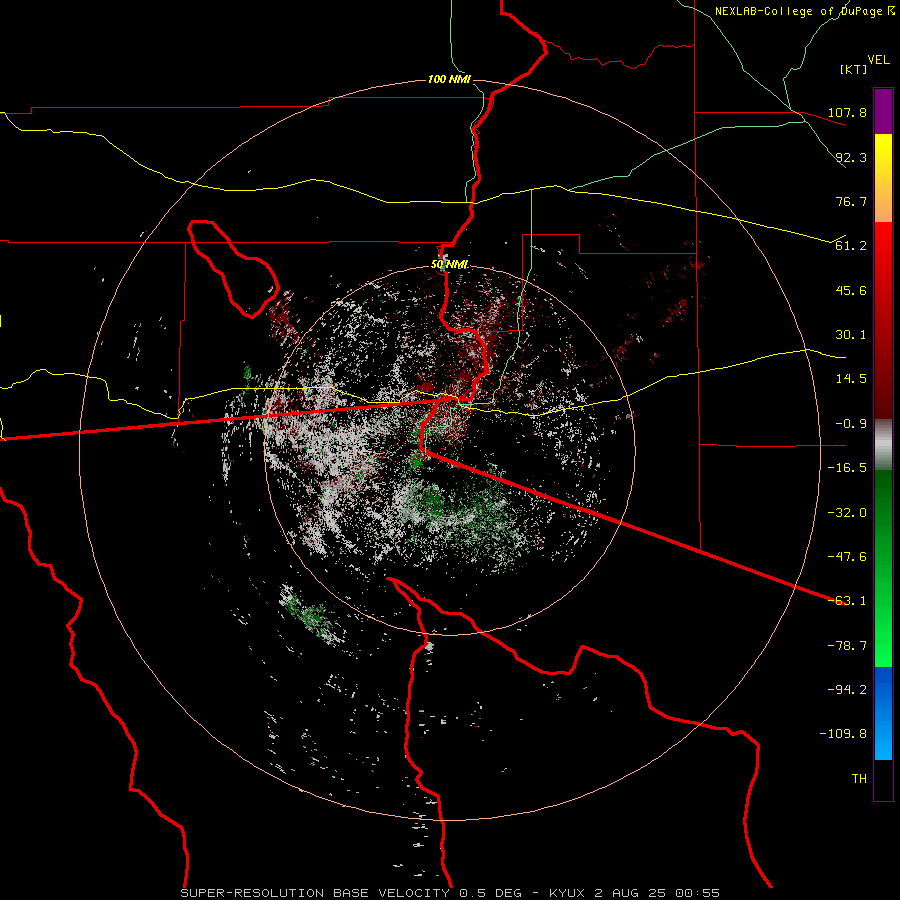The image size is (900, 900).
Task: Click the -0.9 velocity scale value
Action: (x=851, y=424)
